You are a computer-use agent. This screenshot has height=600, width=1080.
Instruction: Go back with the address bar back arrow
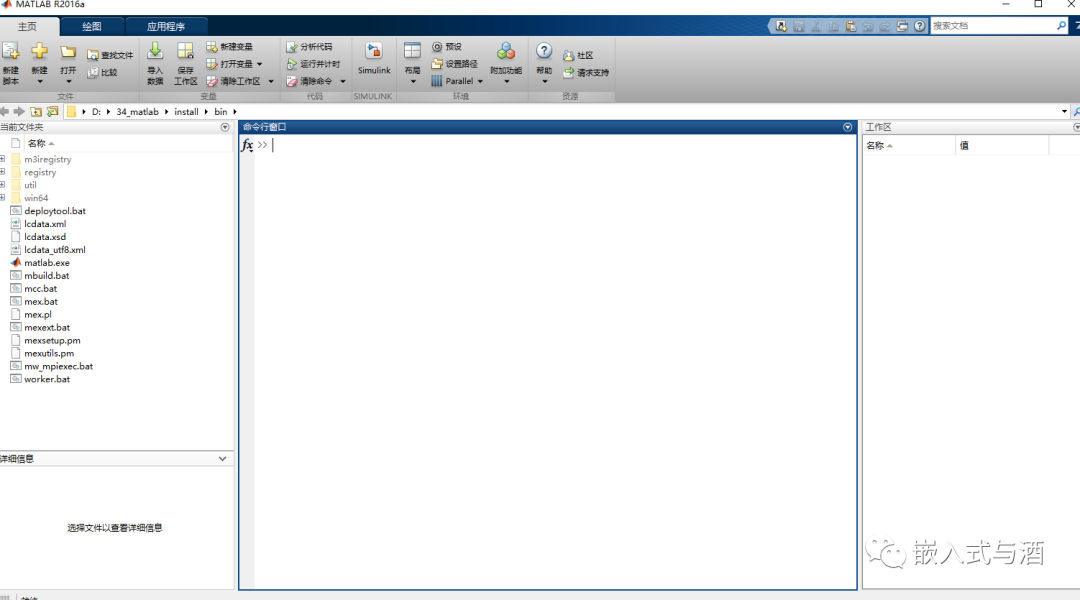(x=5, y=112)
